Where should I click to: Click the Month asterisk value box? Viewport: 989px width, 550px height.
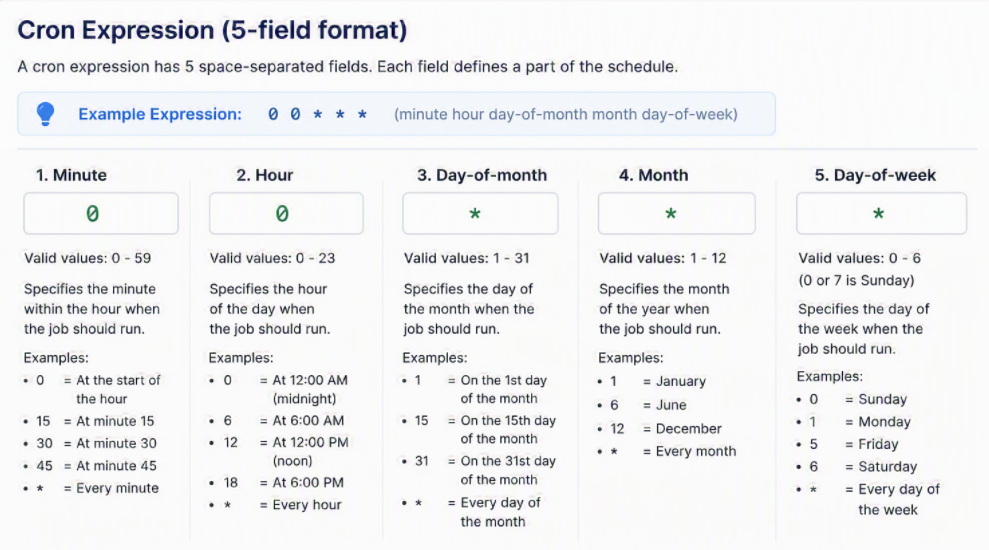[676, 214]
